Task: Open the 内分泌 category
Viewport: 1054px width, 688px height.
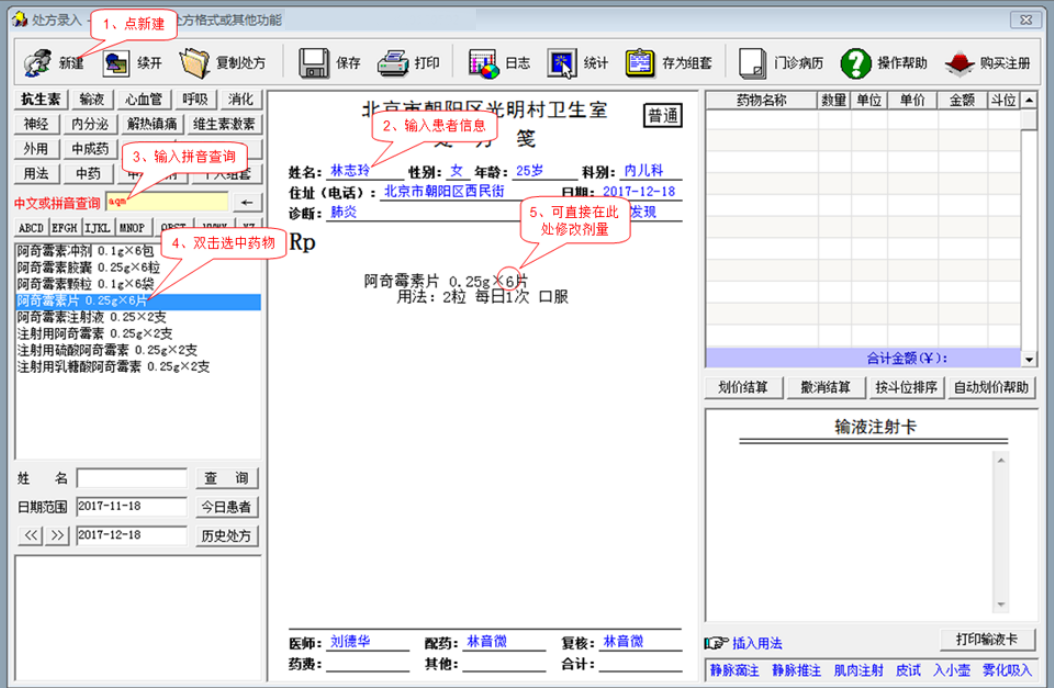Action: 90,124
